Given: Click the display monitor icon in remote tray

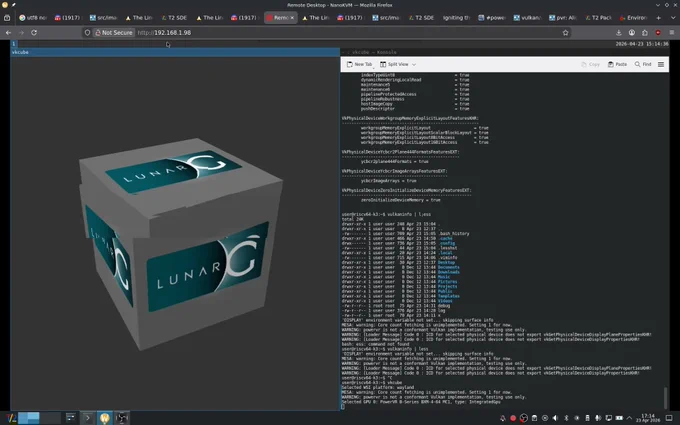Looking at the screenshot, I should pos(608,418).
